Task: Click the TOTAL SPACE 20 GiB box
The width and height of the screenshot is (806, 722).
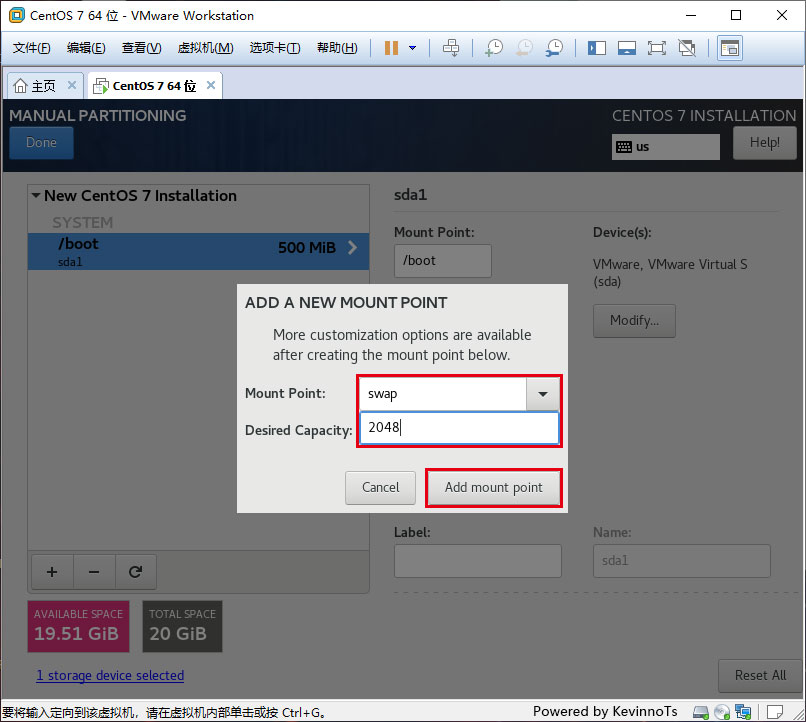Action: [182, 626]
